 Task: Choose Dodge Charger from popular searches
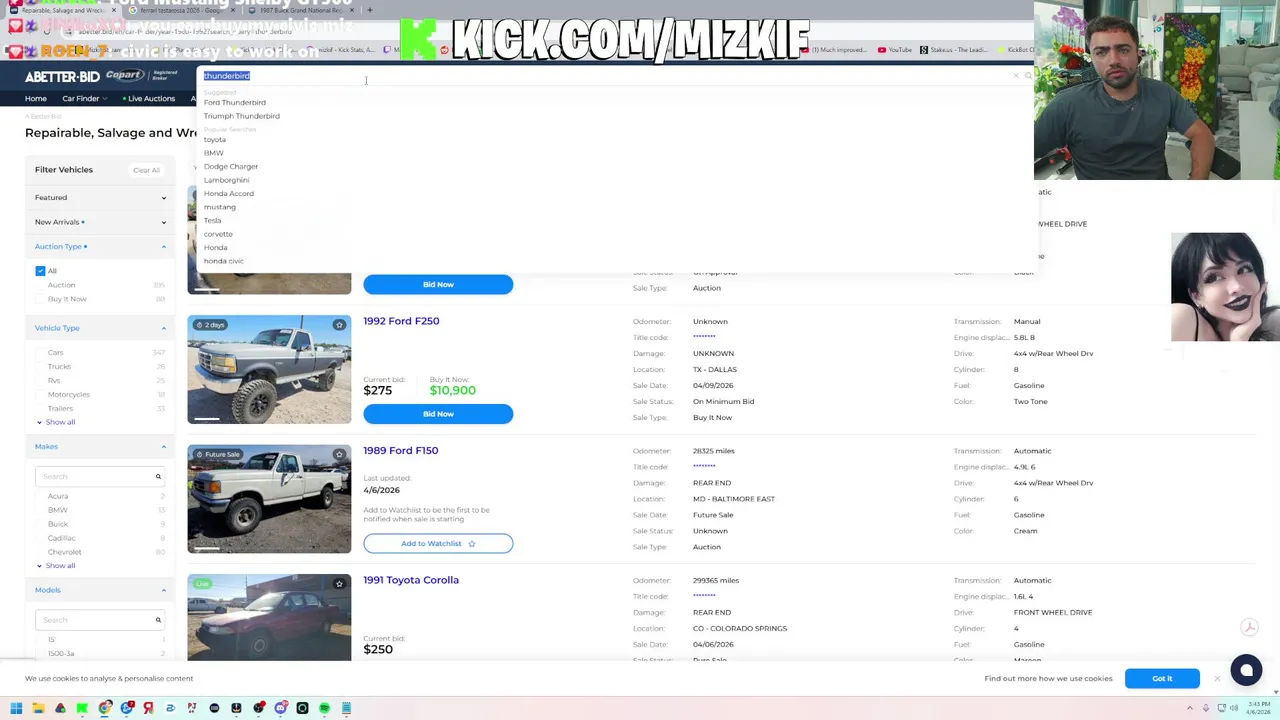point(231,166)
